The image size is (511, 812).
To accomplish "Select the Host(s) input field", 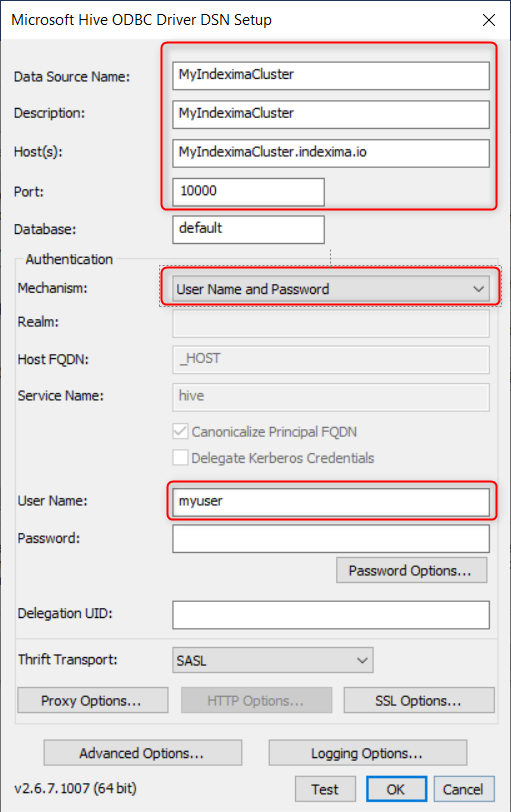I will (x=331, y=153).
